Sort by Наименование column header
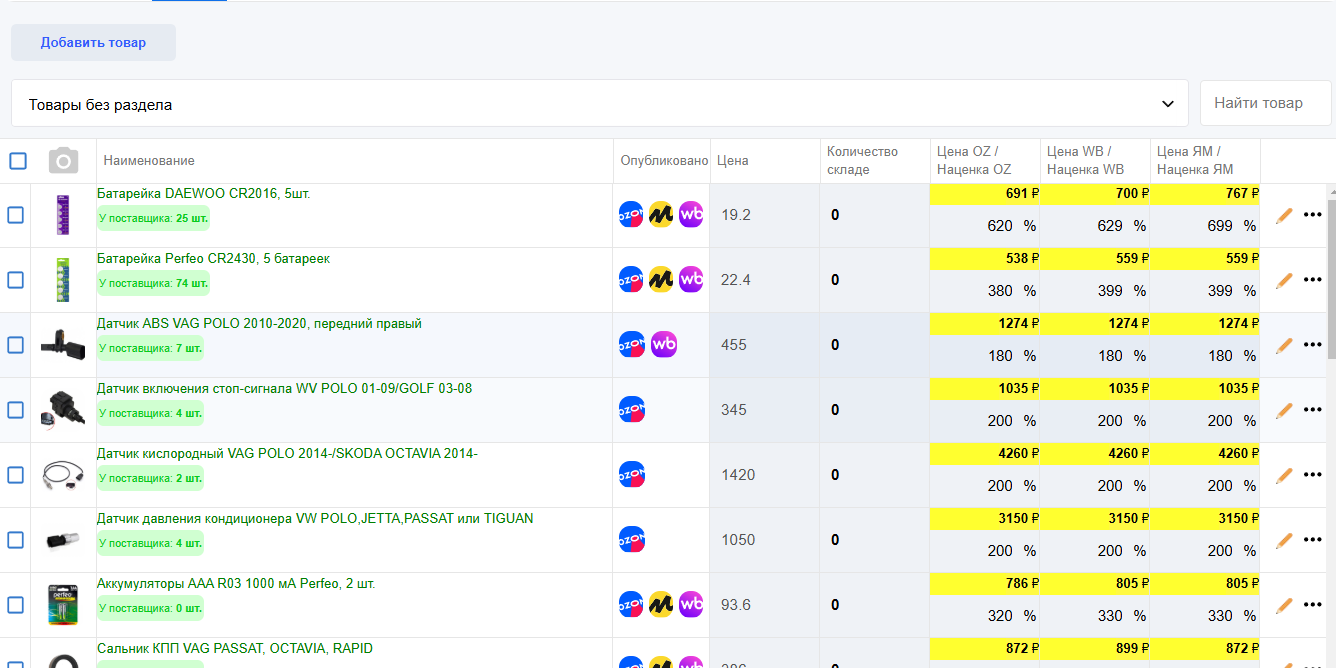This screenshot has height=668, width=1336. coord(149,160)
